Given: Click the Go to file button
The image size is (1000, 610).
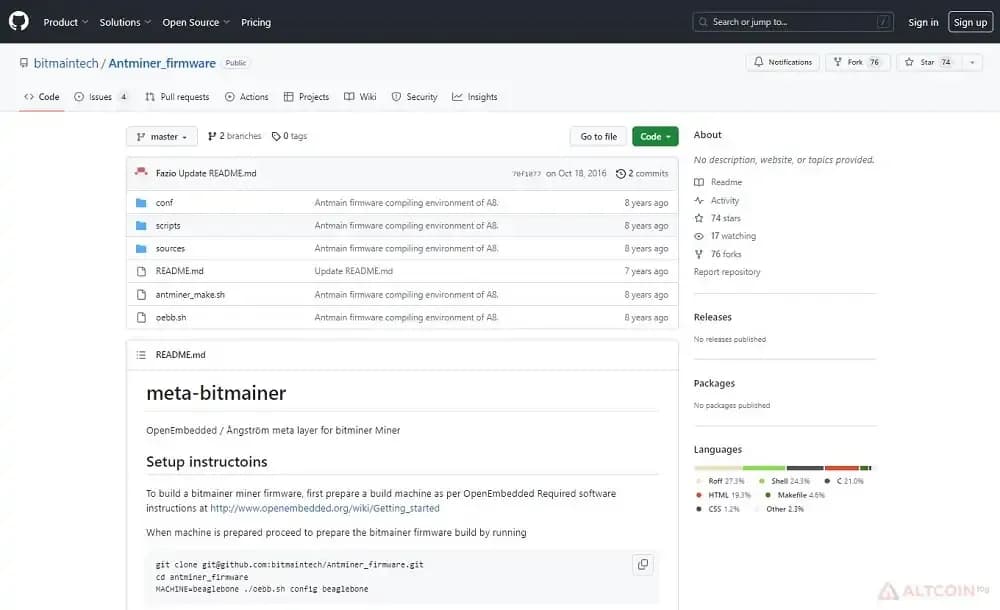Looking at the screenshot, I should 598,137.
